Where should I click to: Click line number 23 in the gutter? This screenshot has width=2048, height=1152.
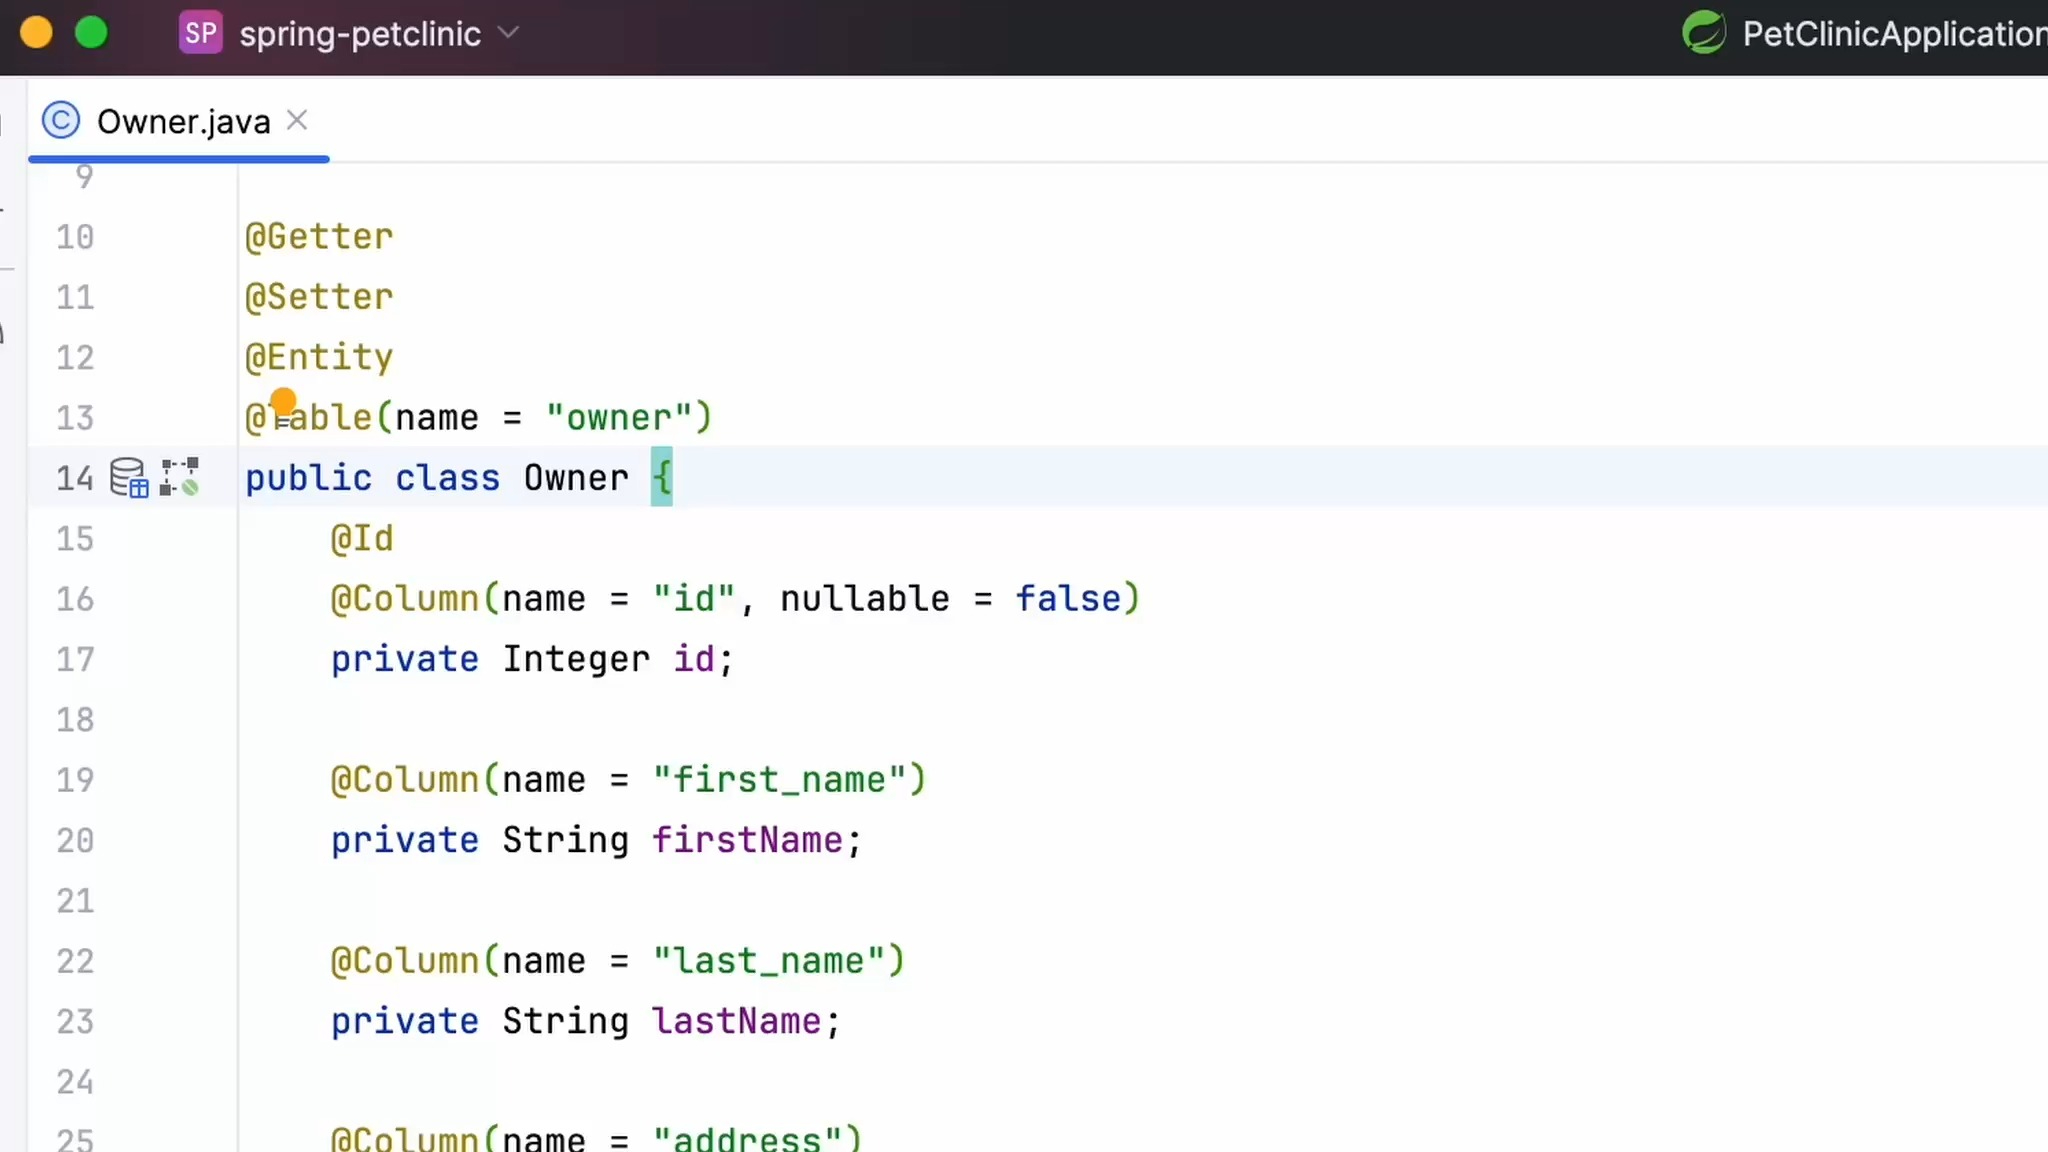75,1021
